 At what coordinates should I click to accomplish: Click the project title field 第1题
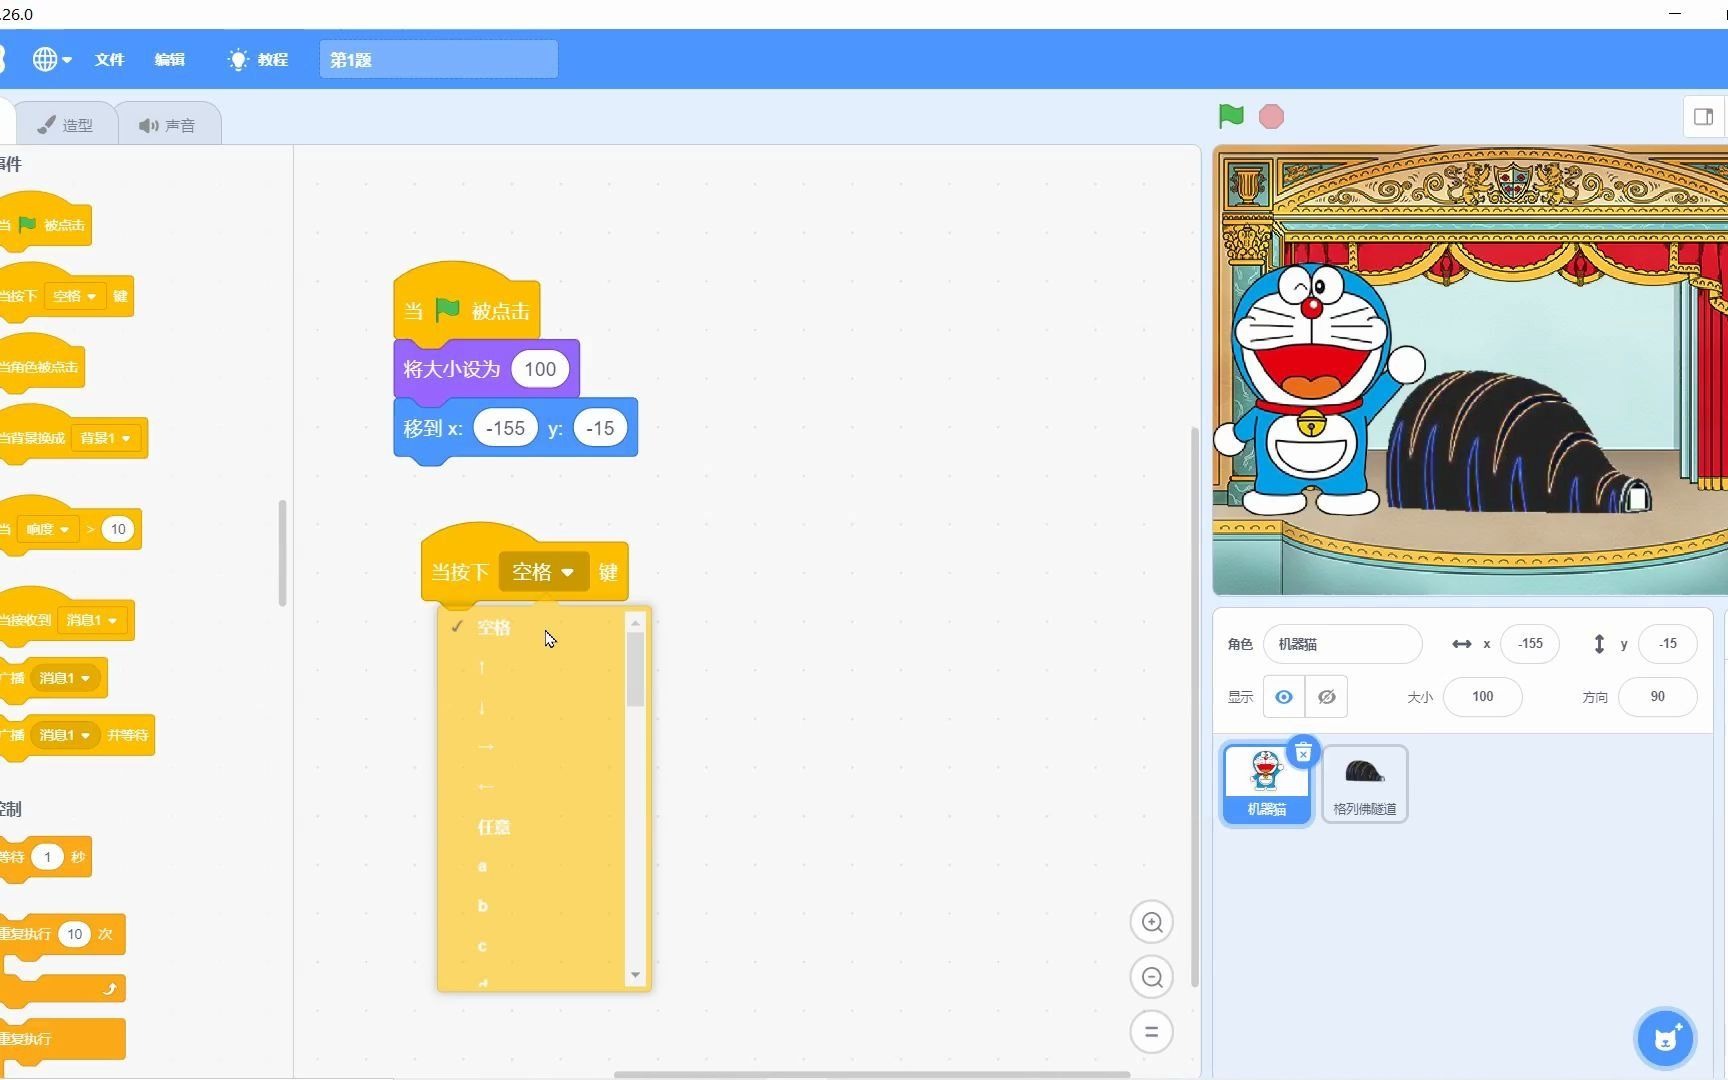click(x=438, y=59)
